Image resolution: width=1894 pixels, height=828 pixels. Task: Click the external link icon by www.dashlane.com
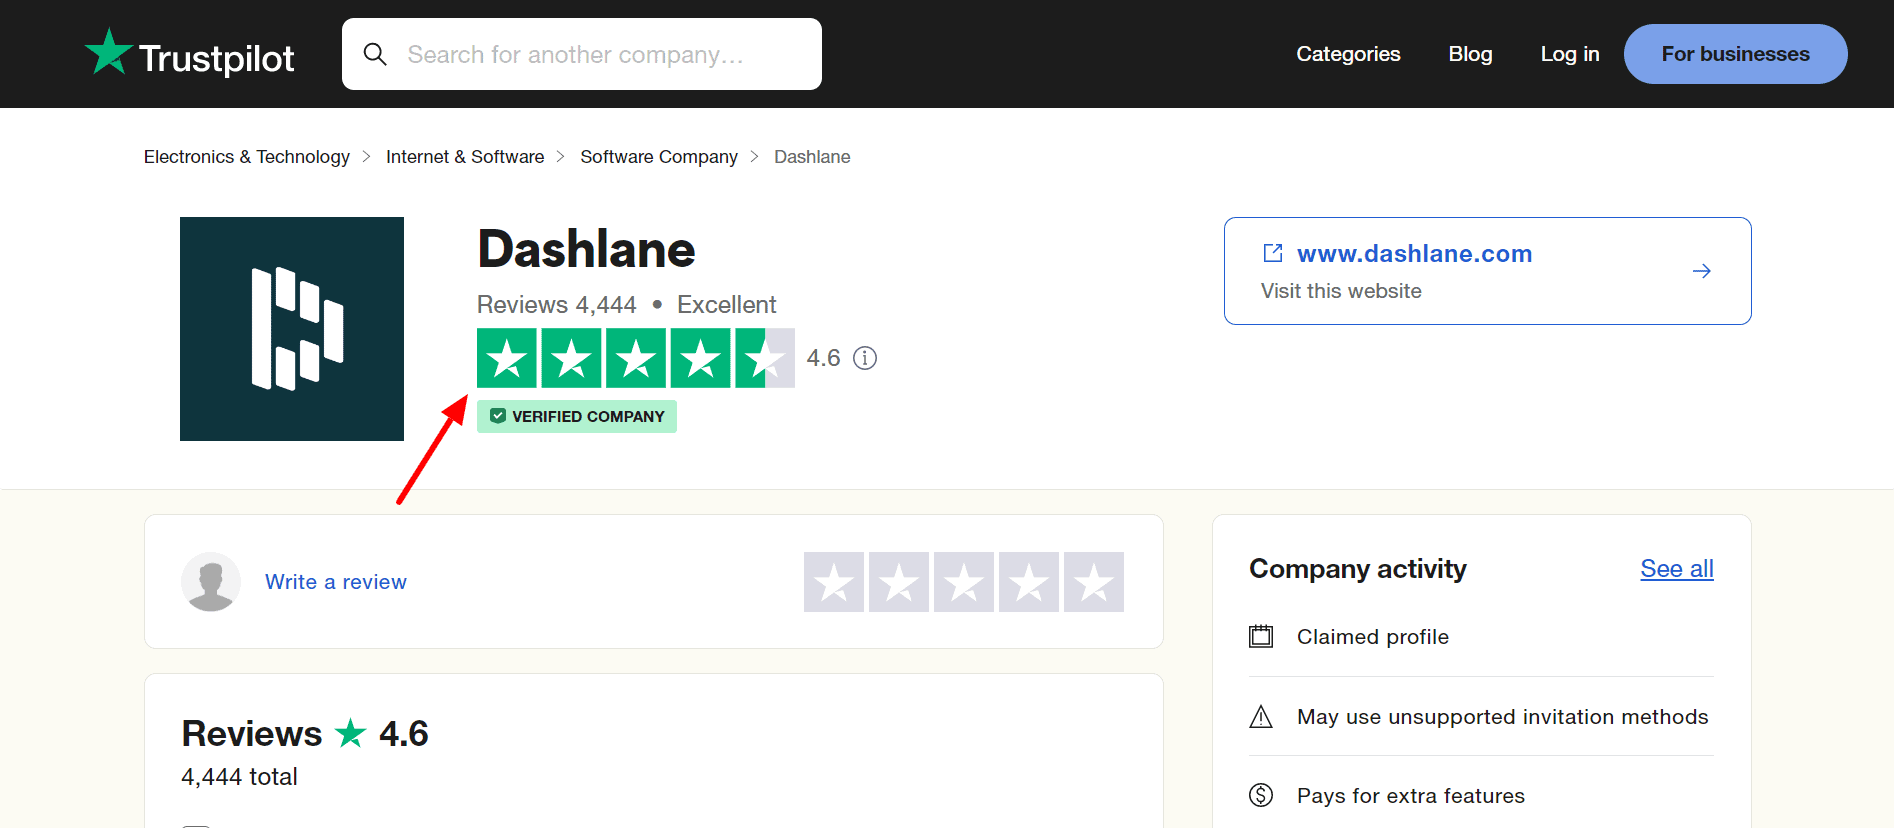(x=1273, y=253)
